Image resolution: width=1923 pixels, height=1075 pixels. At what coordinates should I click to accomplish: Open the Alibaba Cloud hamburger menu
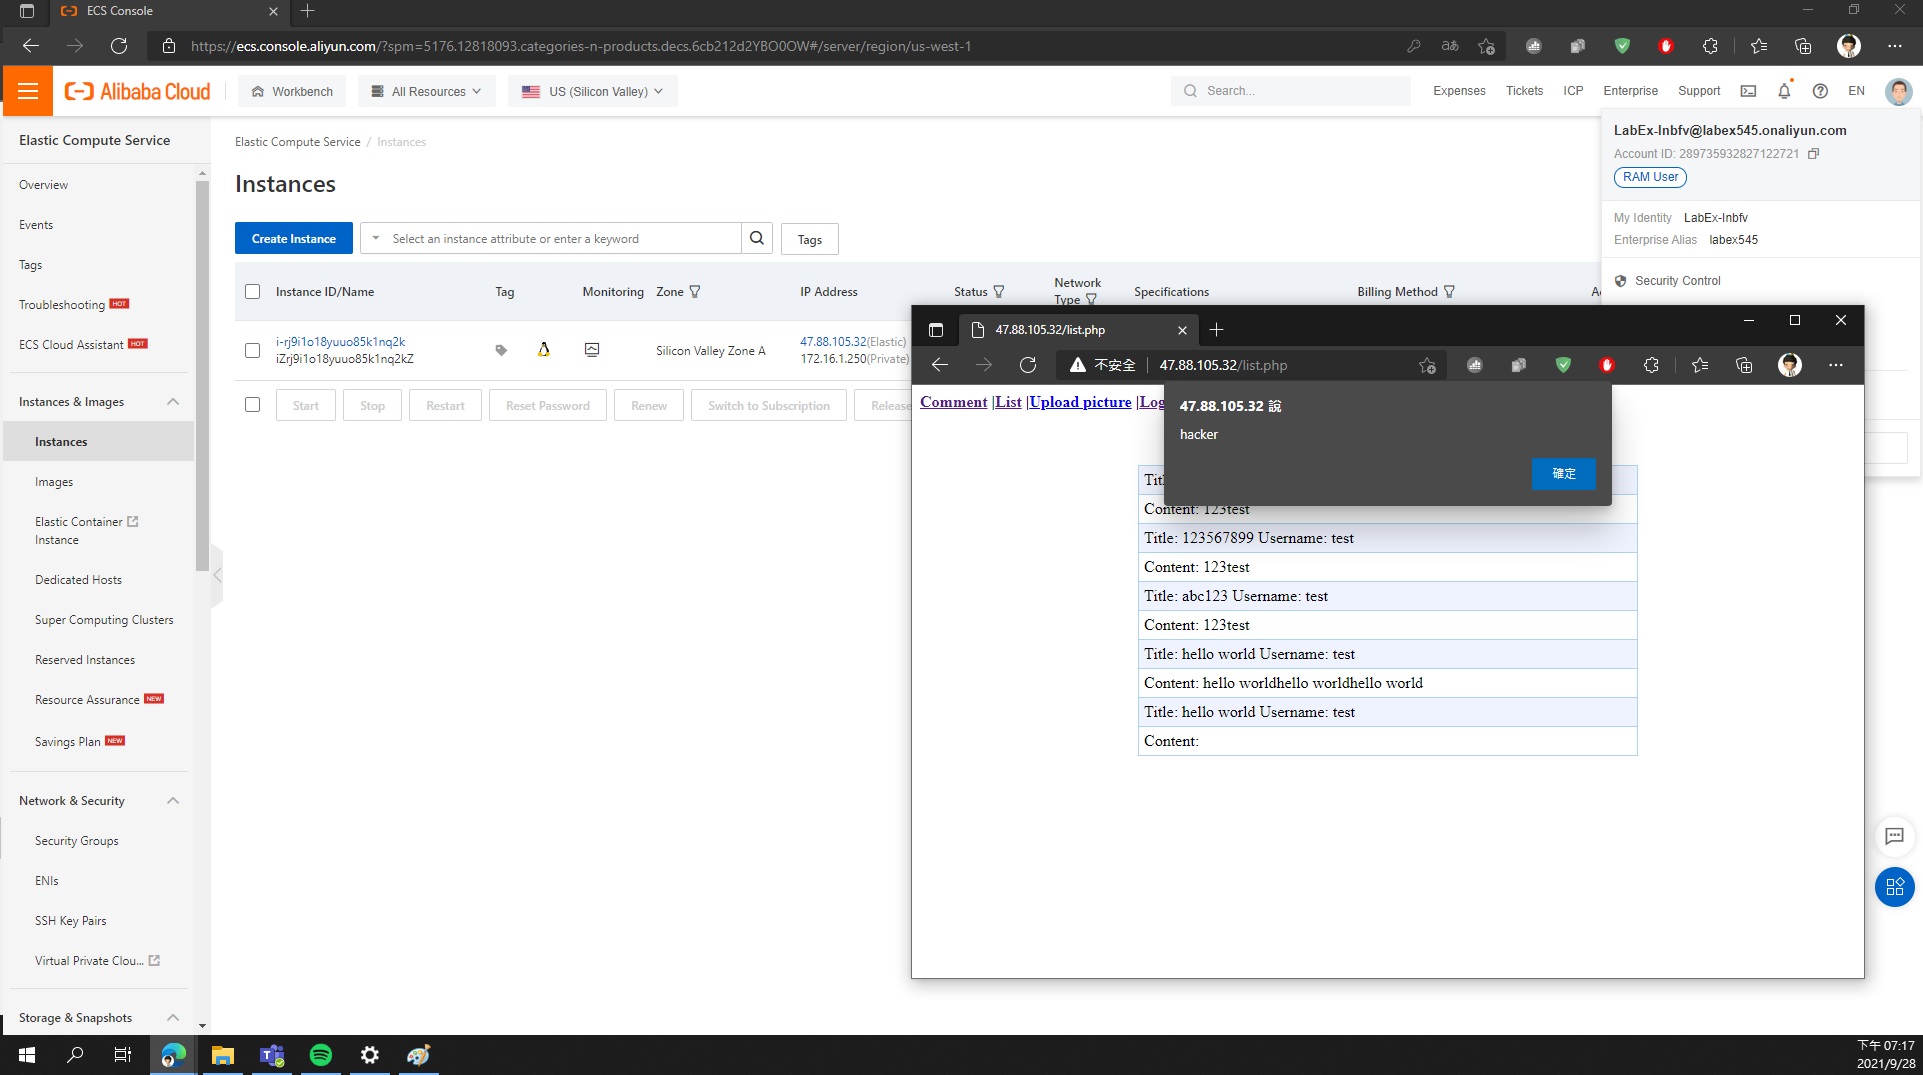[28, 91]
